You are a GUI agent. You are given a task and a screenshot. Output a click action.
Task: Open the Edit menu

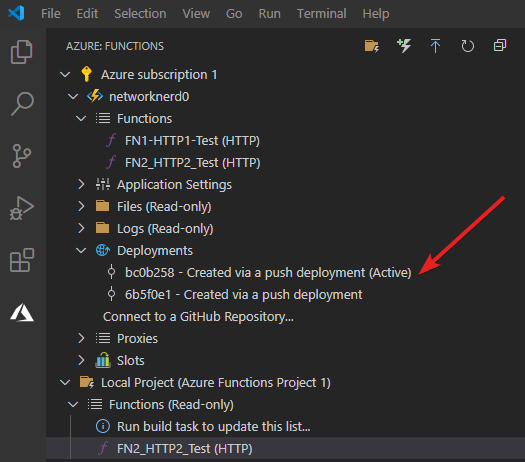(87, 14)
